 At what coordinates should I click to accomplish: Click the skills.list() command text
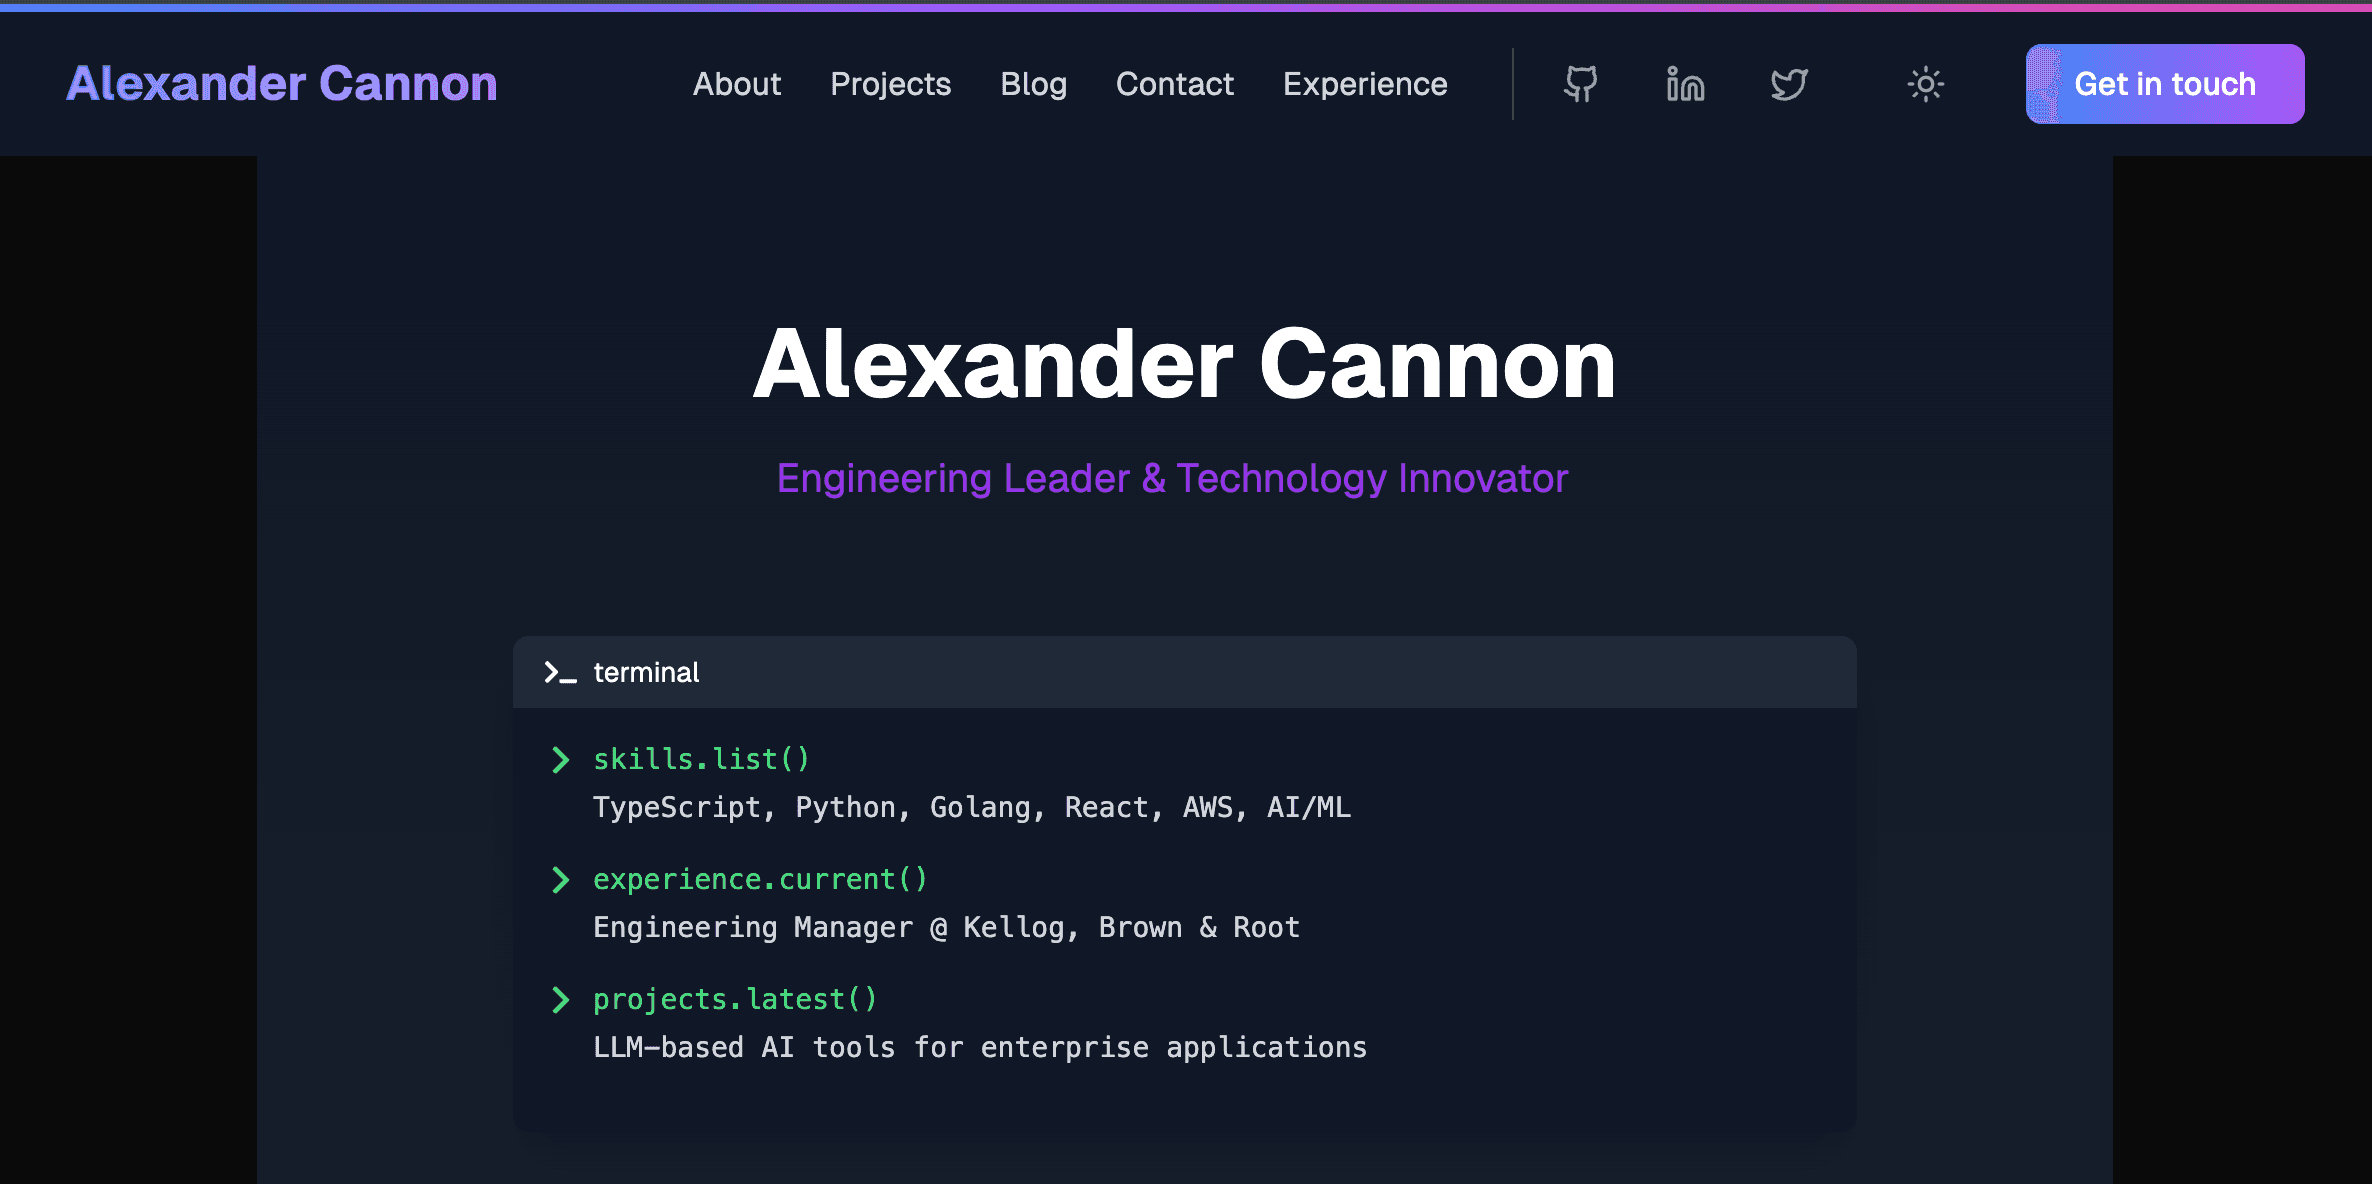(x=701, y=760)
